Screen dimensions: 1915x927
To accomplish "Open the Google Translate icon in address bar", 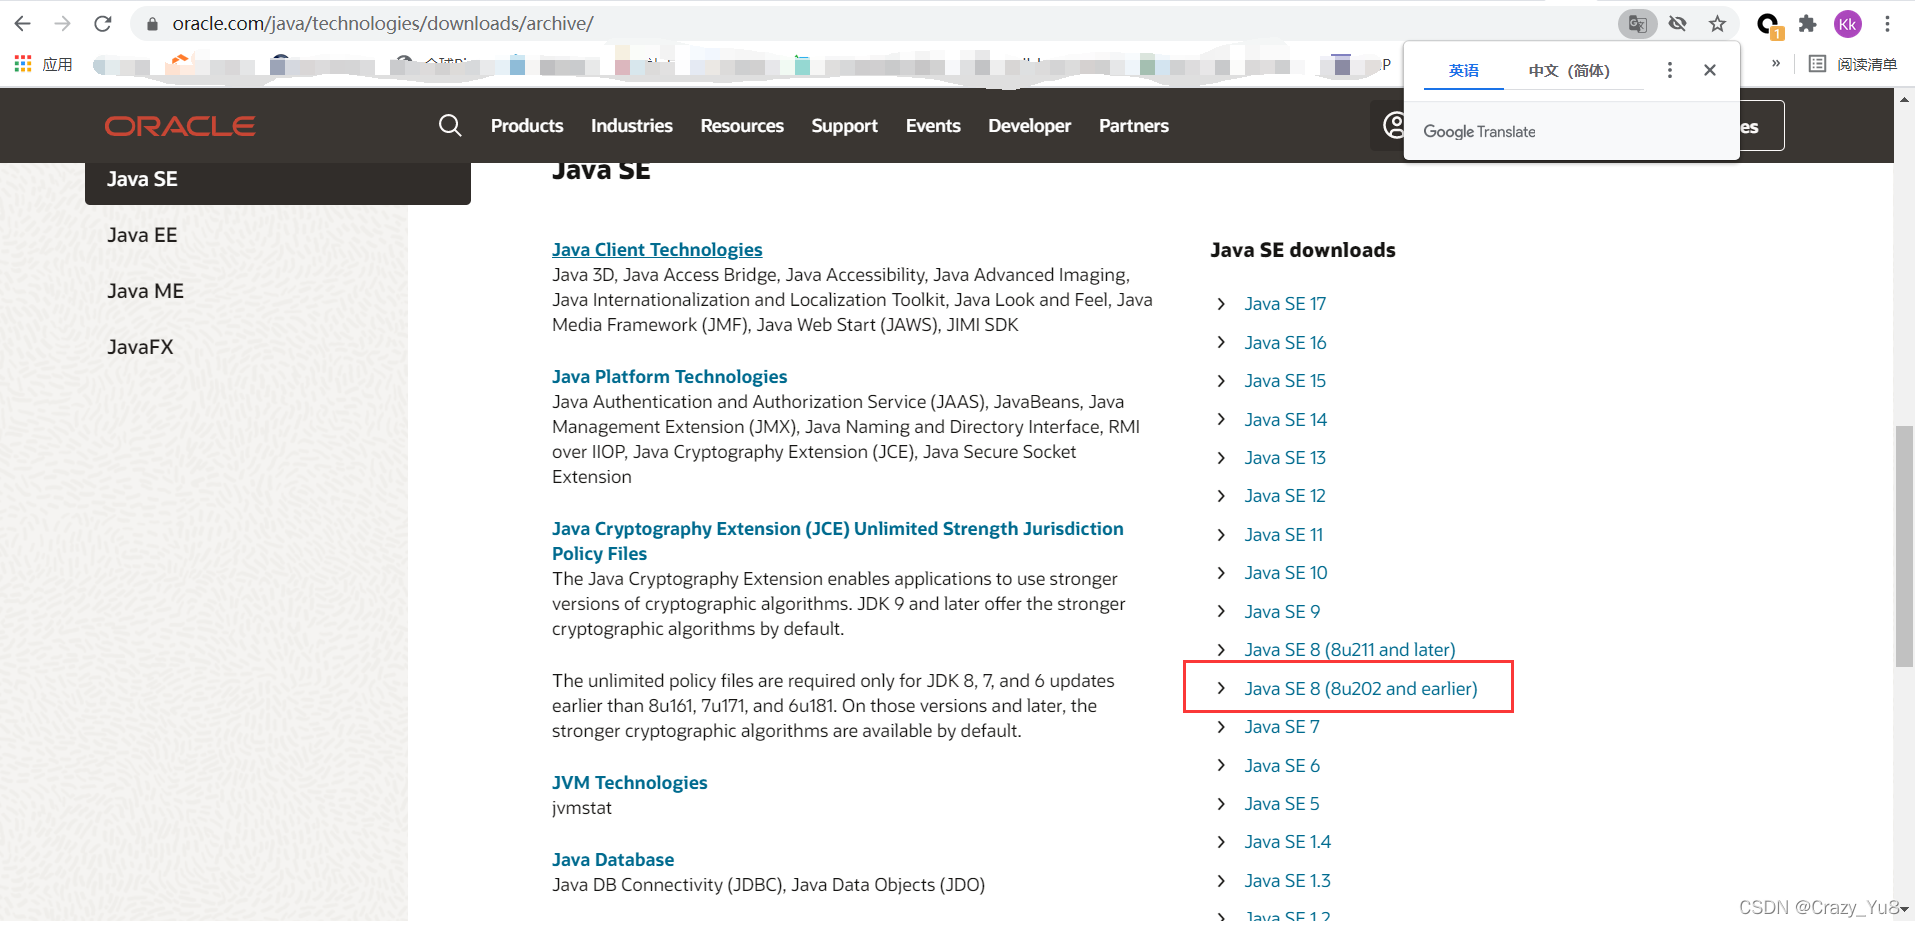I will click(x=1637, y=23).
